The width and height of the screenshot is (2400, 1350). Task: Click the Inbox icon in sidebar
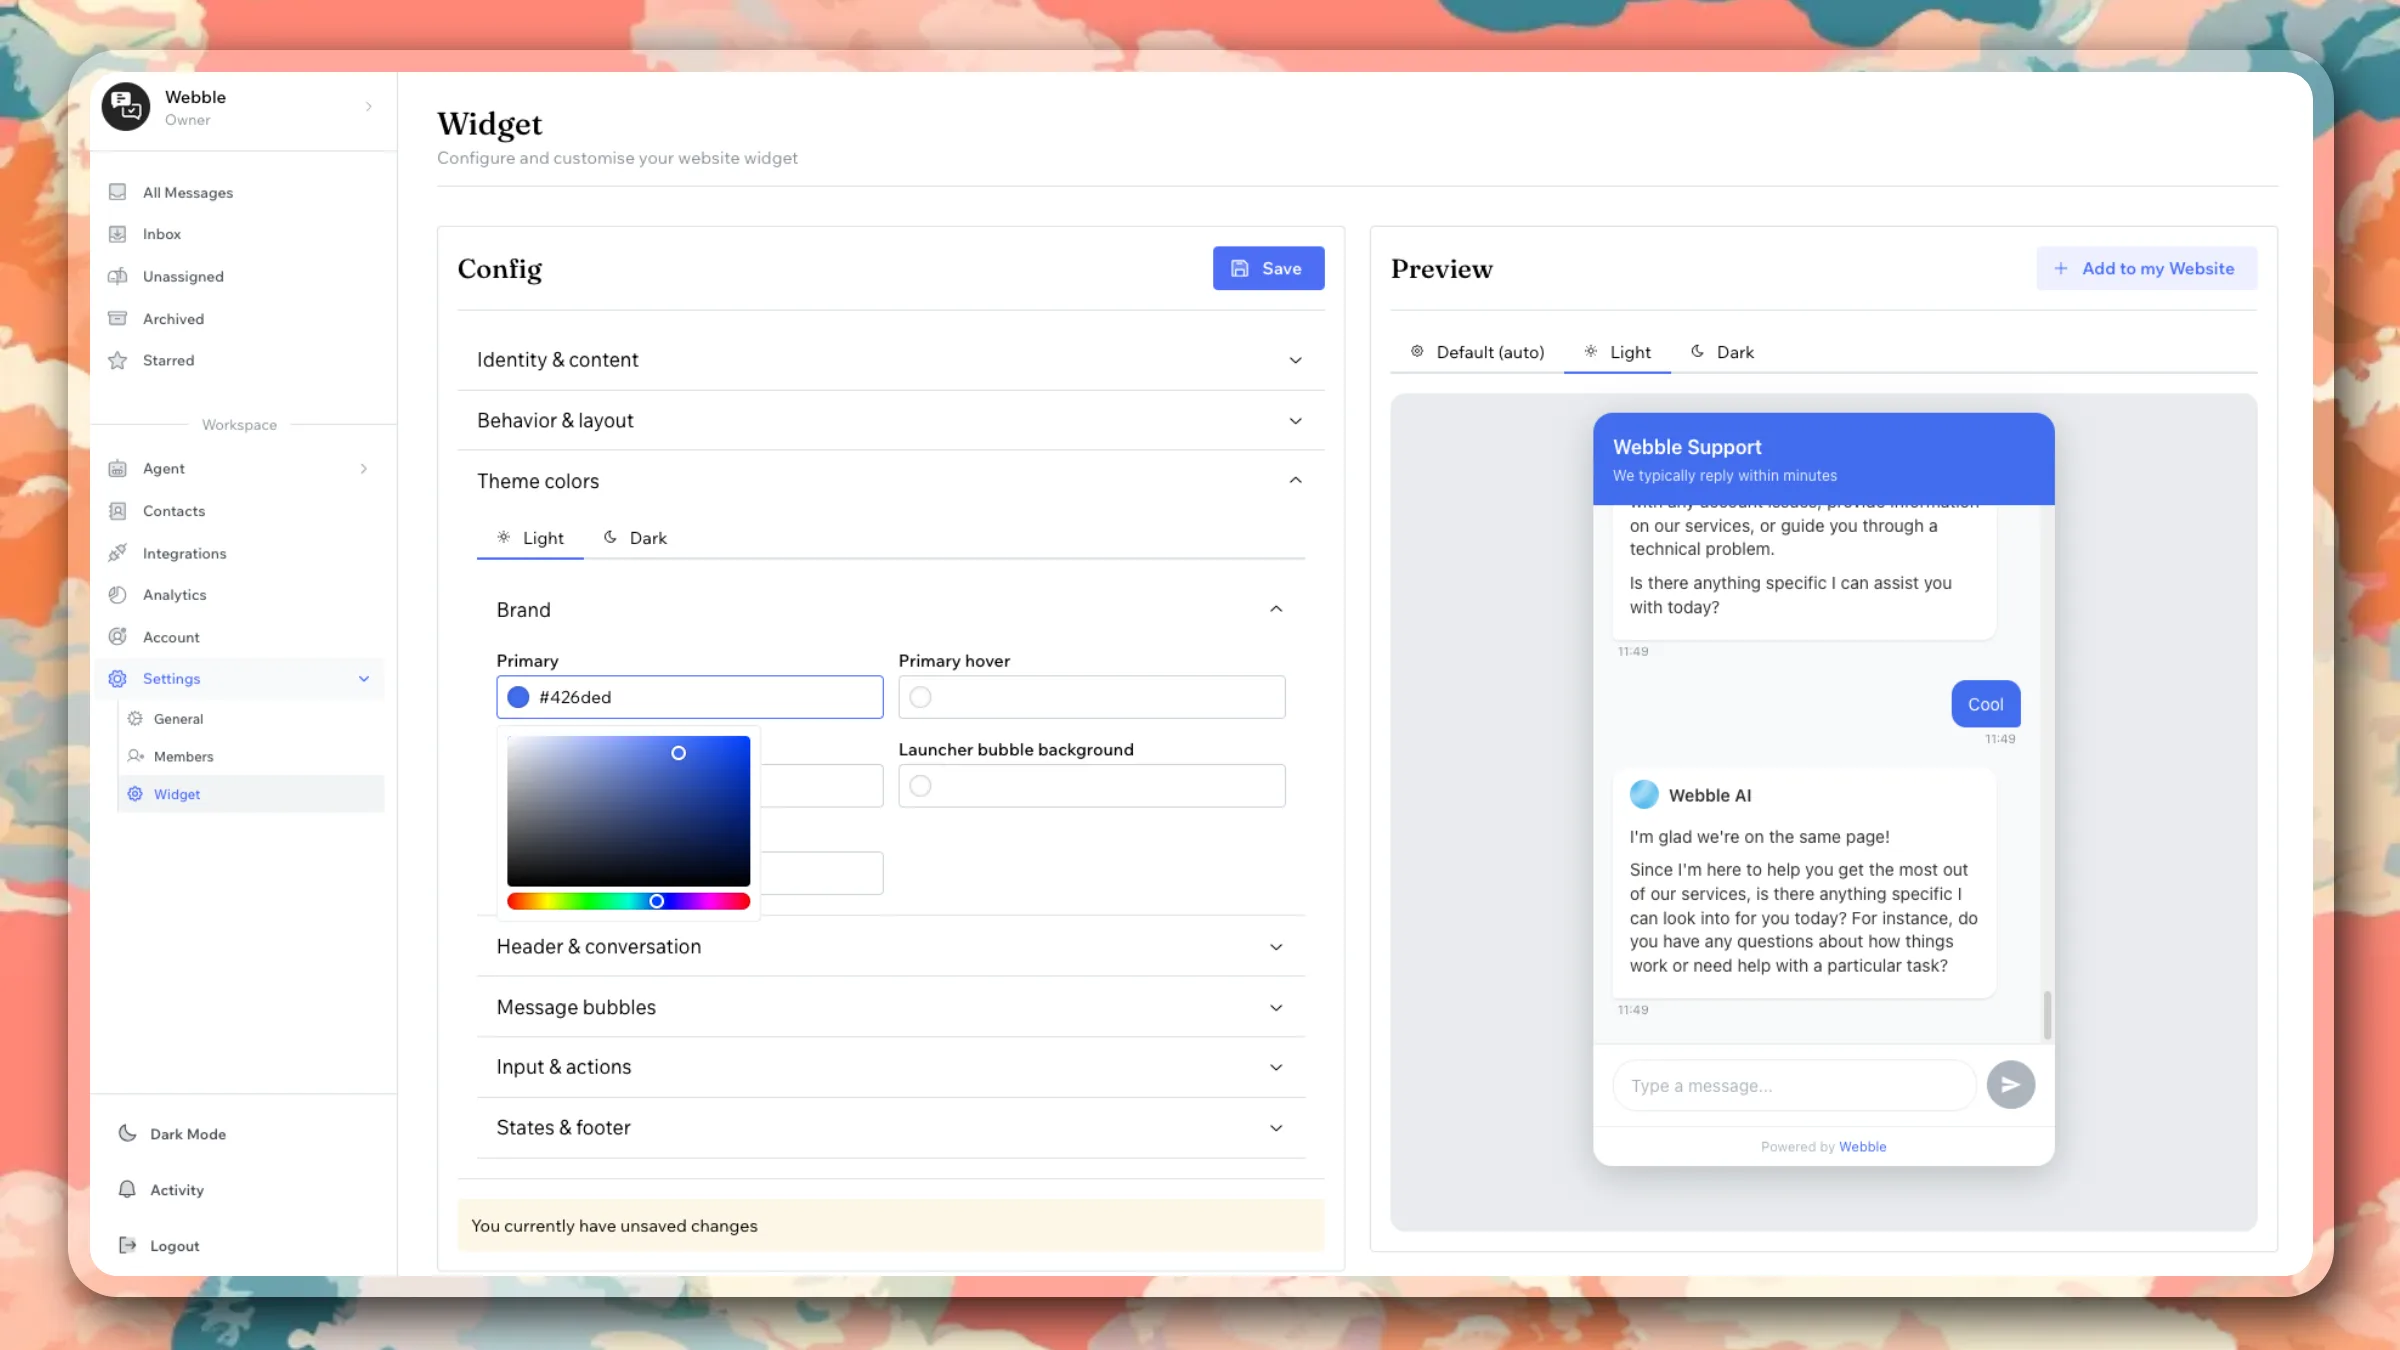(x=118, y=234)
